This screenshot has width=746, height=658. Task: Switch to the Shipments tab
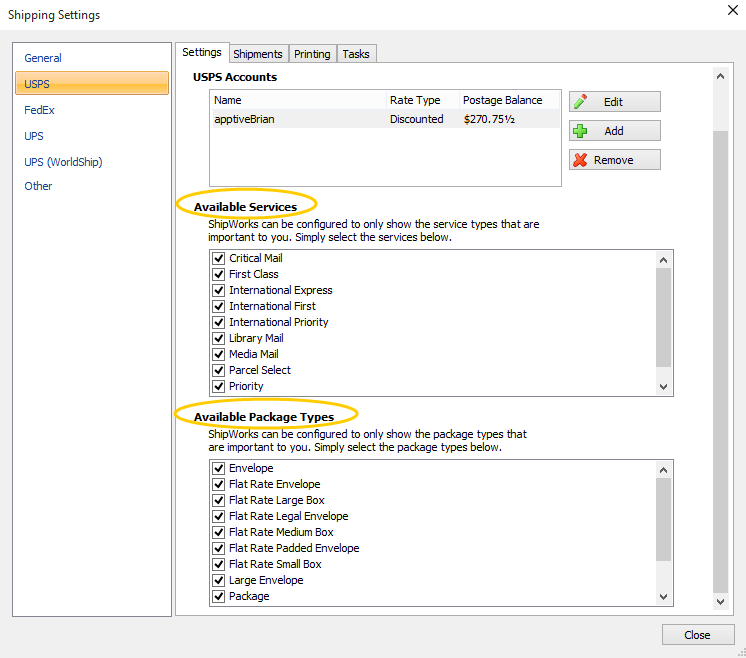pos(258,54)
